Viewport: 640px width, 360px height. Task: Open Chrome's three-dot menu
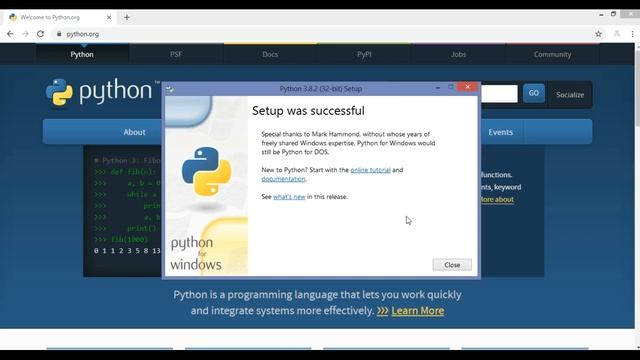[632, 34]
